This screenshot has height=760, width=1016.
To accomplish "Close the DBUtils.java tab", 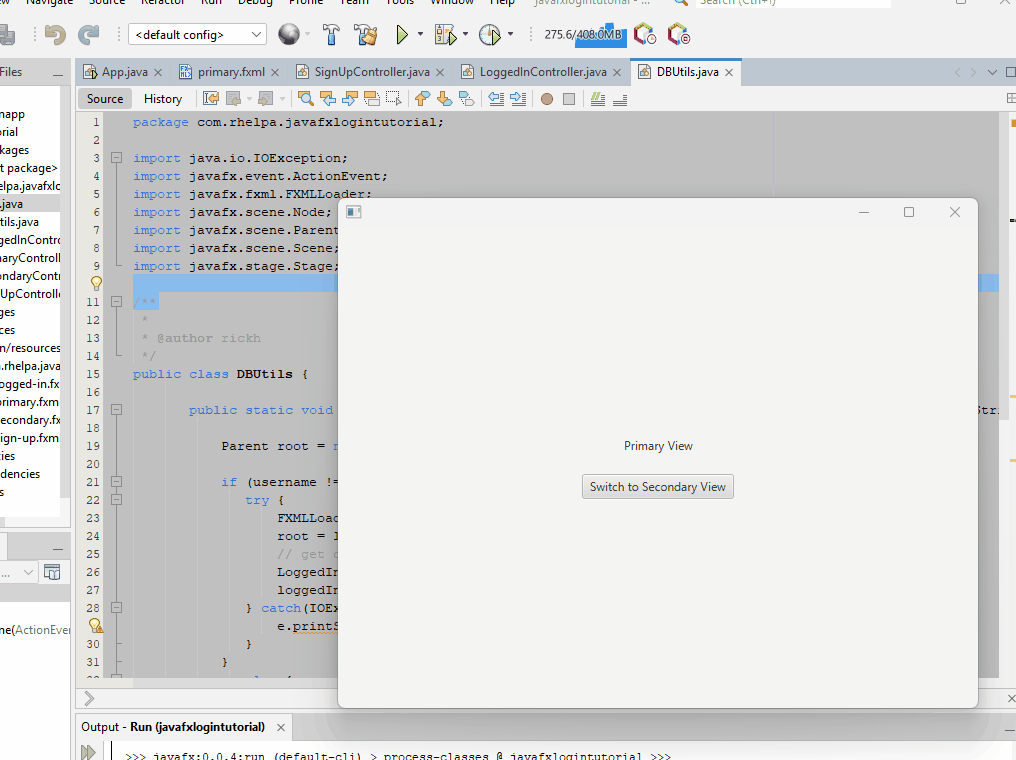I will coord(729,73).
